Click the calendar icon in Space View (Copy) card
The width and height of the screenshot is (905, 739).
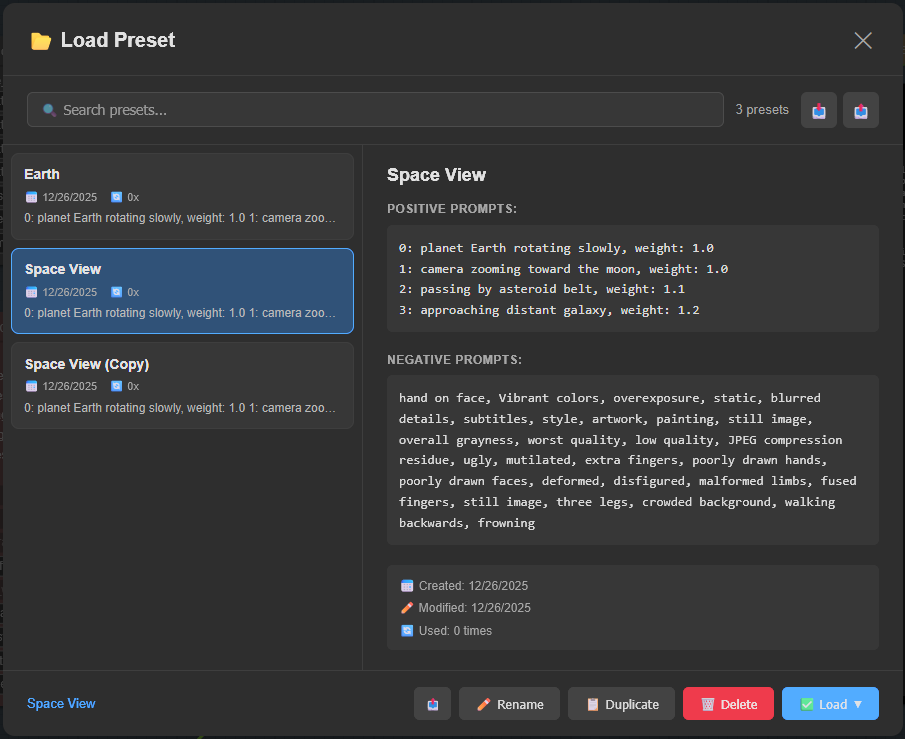32,386
